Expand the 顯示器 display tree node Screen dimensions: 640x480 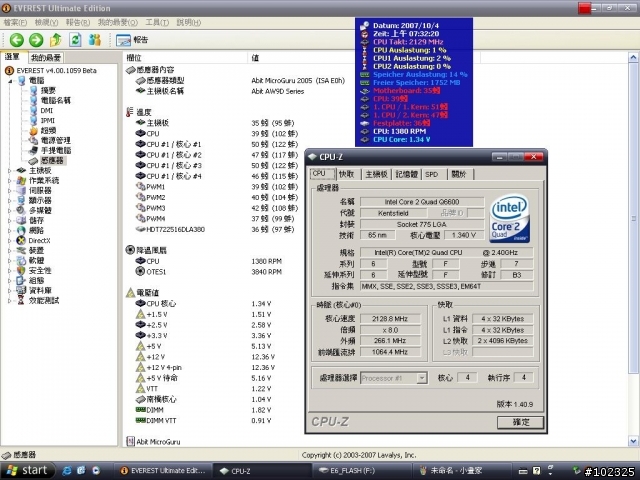pyautogui.click(x=10, y=200)
